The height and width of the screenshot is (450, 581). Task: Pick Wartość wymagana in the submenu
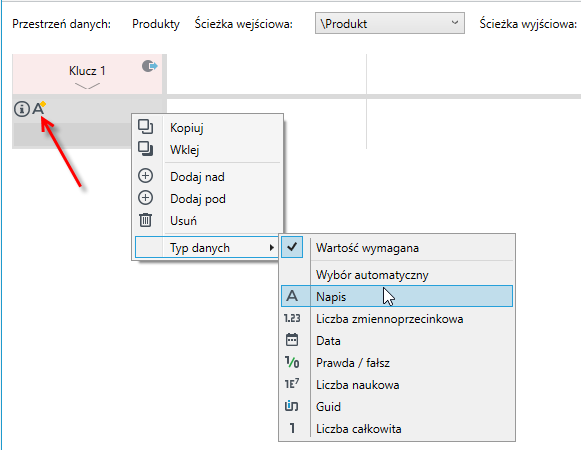(397, 248)
